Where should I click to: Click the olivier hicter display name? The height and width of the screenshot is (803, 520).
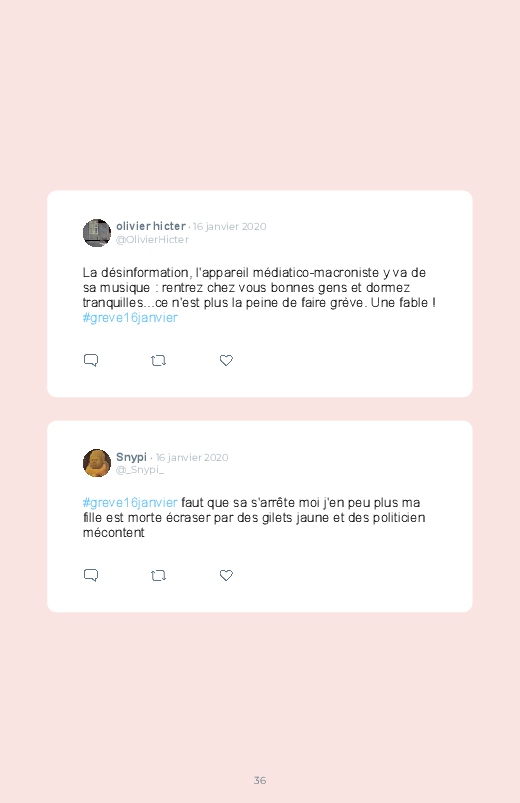click(151, 226)
